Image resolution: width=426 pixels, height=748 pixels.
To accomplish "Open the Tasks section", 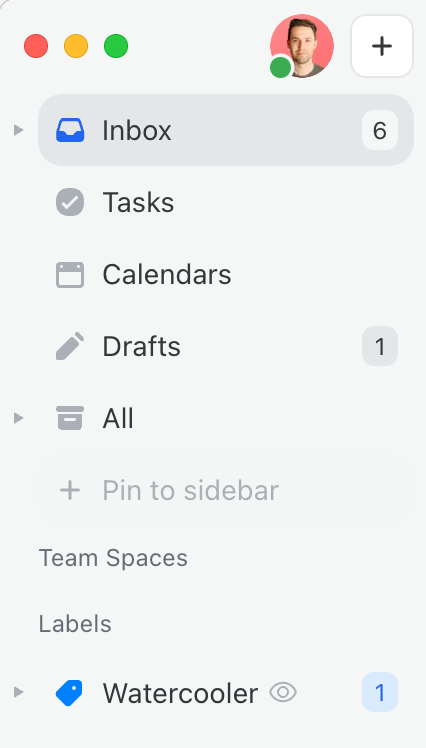I will point(226,202).
